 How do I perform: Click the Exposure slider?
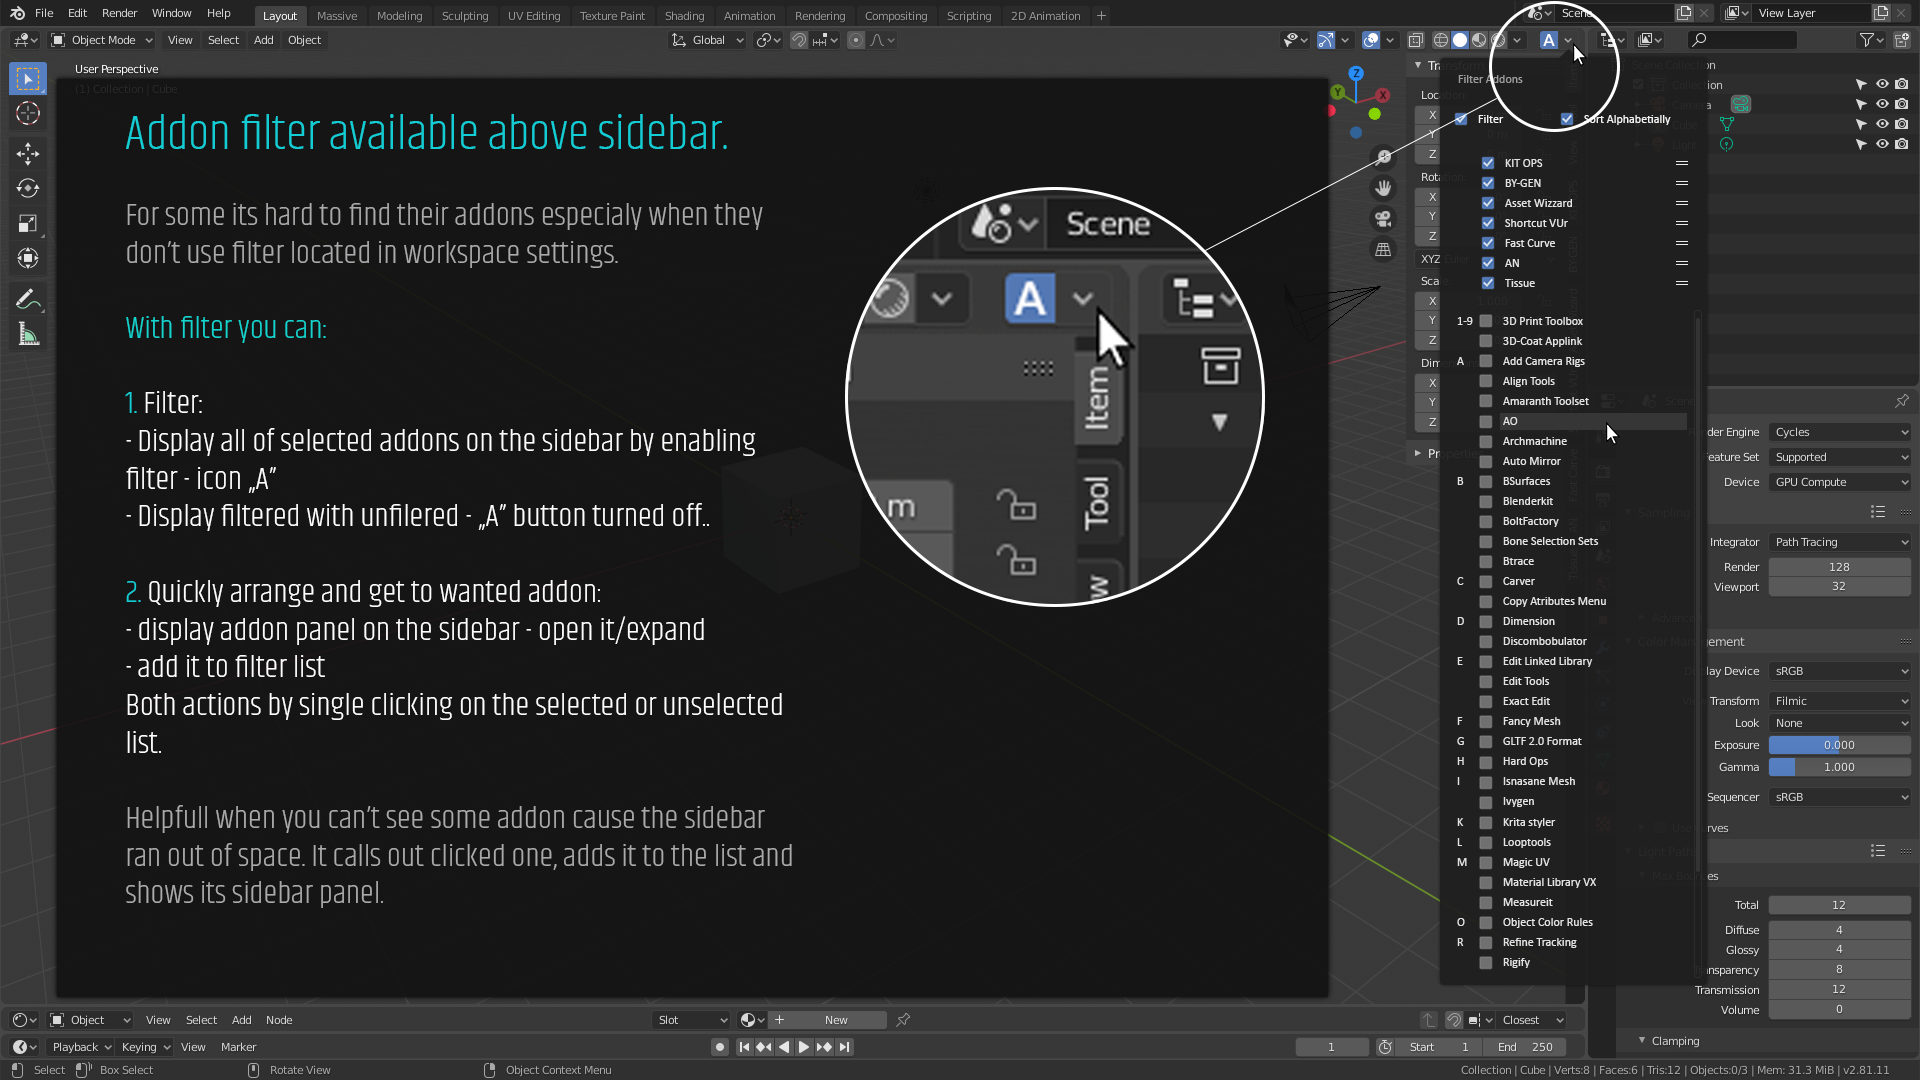(1840, 745)
